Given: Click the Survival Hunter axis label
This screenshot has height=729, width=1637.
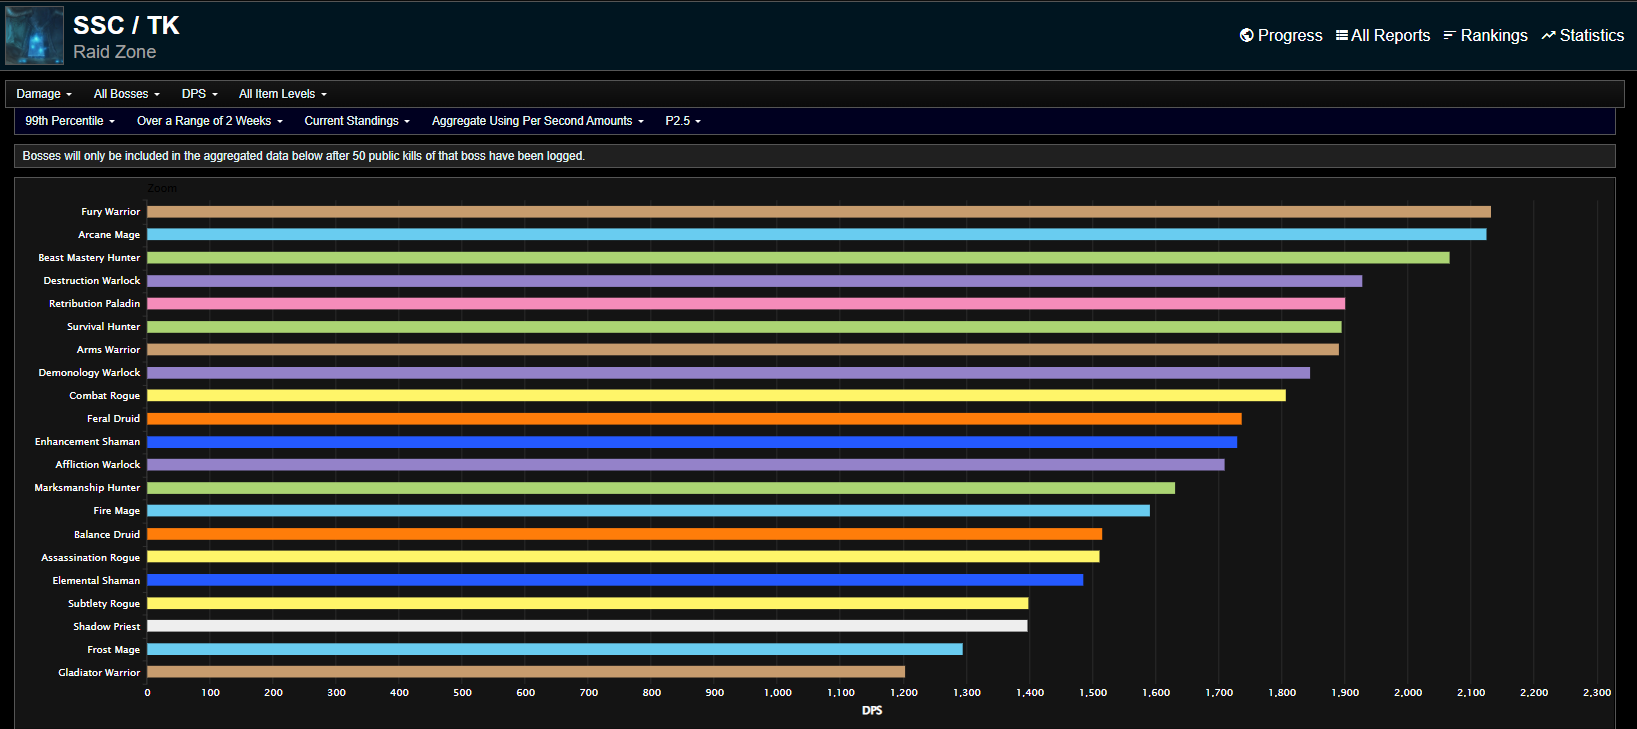Looking at the screenshot, I should coord(104,327).
